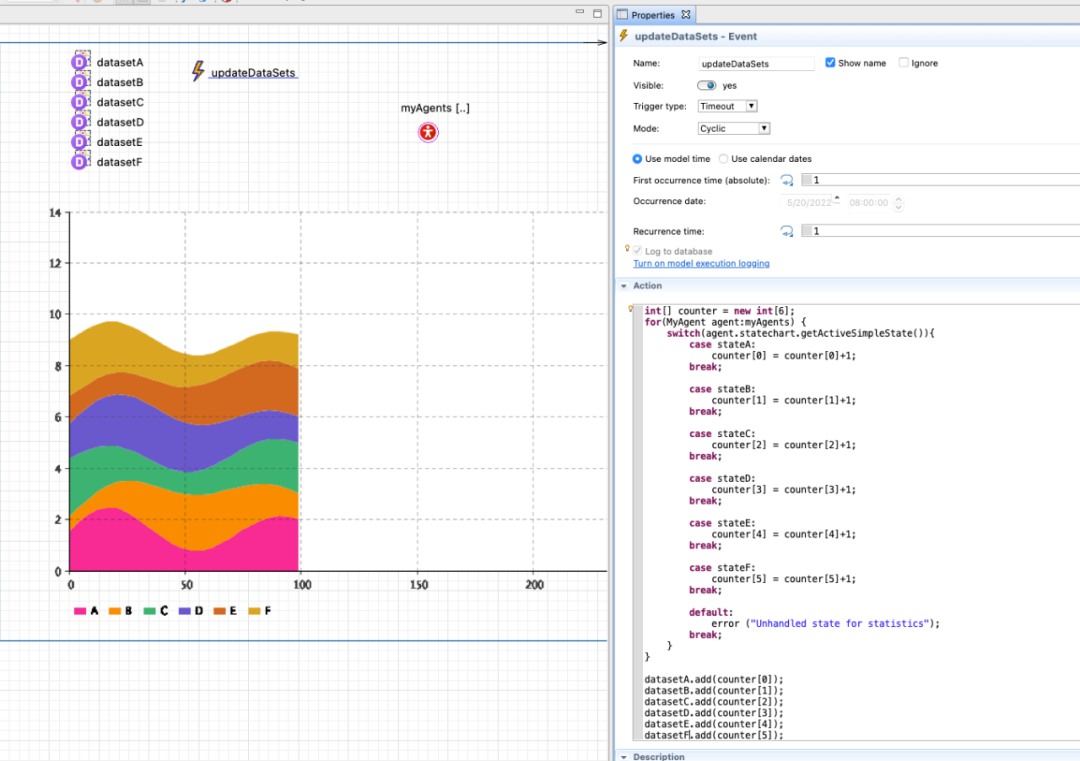
Task: Open the Trigger type Timeout dropdown
Action: tap(727, 106)
